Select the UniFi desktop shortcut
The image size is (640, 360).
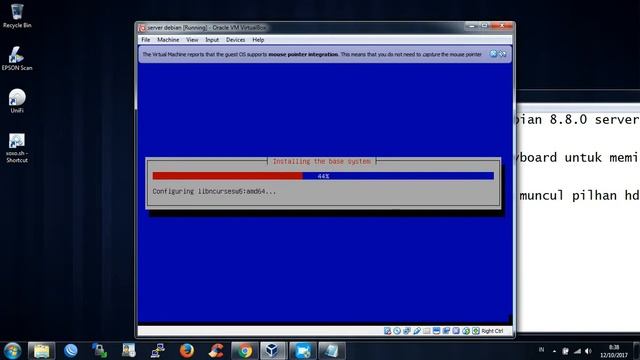[x=17, y=101]
